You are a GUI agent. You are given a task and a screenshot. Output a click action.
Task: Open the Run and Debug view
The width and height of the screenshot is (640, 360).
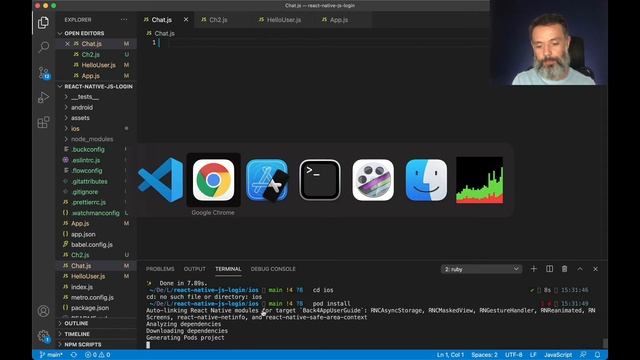click(43, 98)
